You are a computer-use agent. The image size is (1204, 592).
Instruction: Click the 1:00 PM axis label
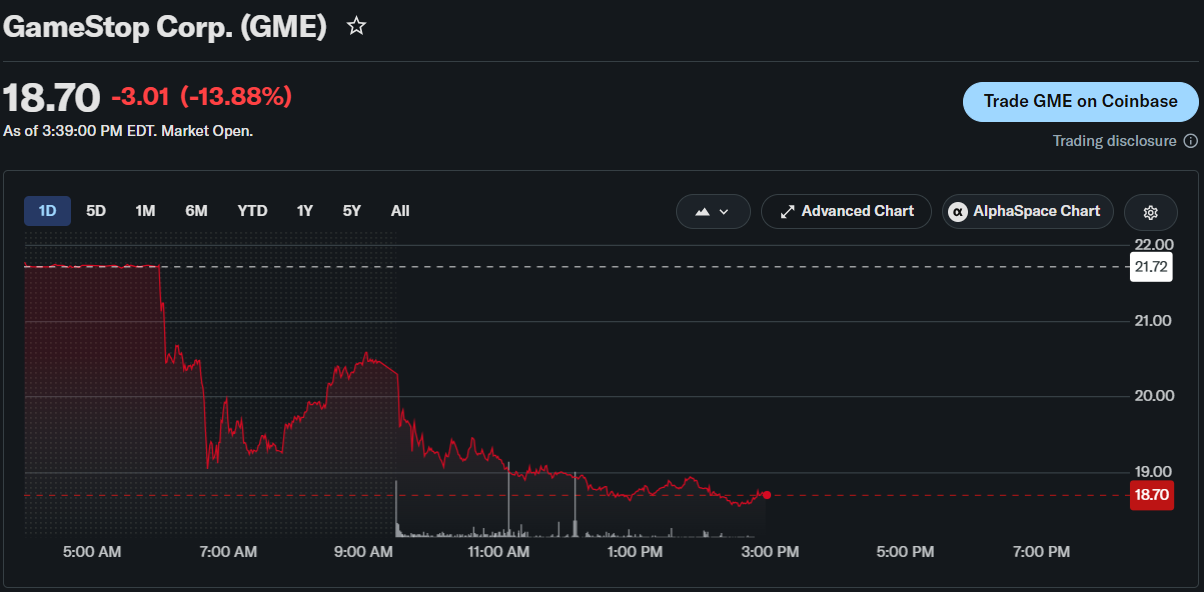[x=635, y=552]
